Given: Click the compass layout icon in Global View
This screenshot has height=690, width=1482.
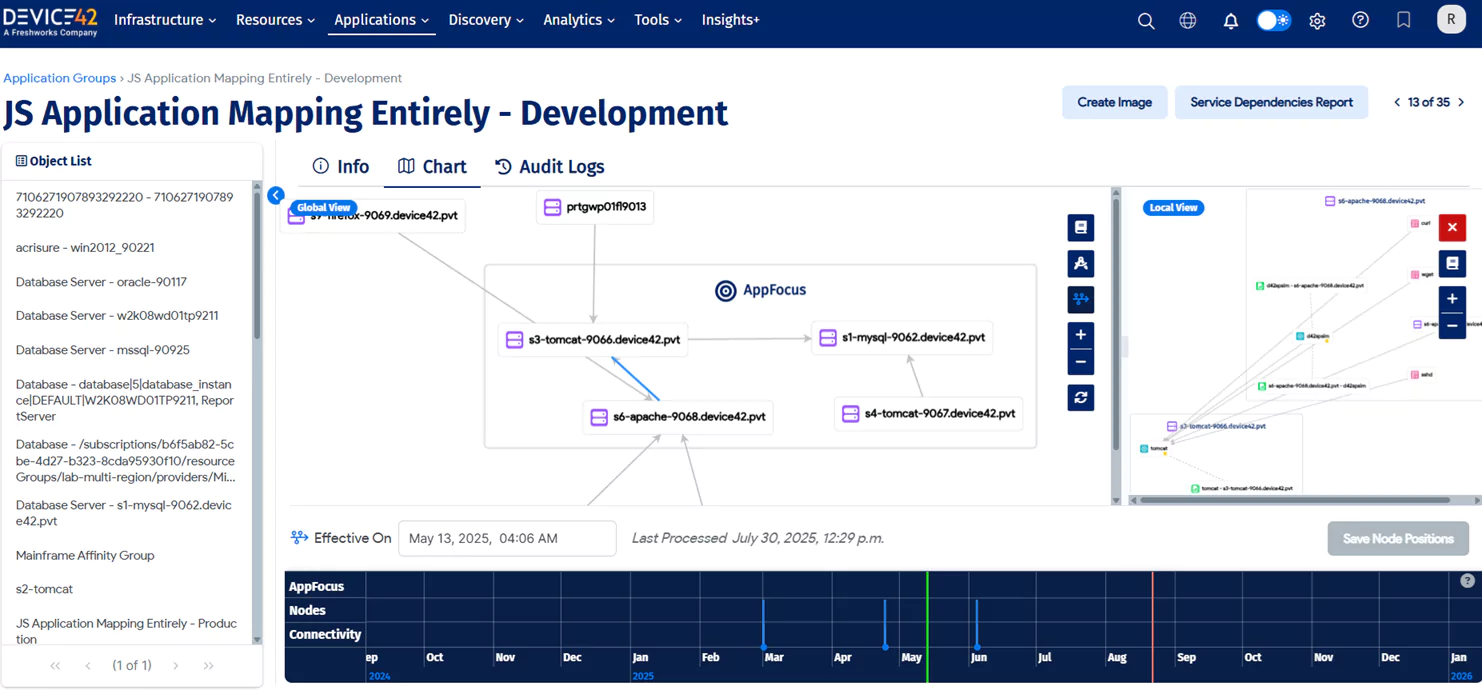Looking at the screenshot, I should [1081, 264].
